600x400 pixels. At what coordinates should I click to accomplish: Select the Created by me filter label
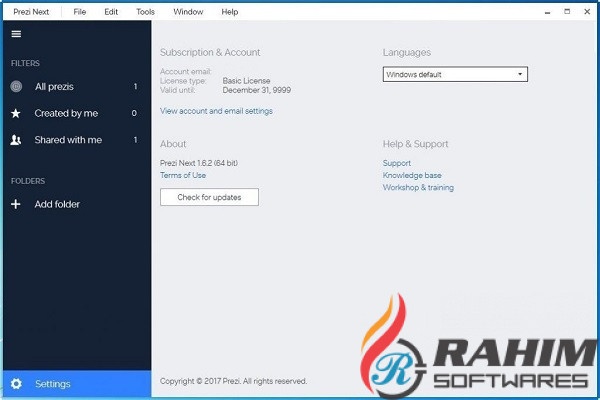66,113
